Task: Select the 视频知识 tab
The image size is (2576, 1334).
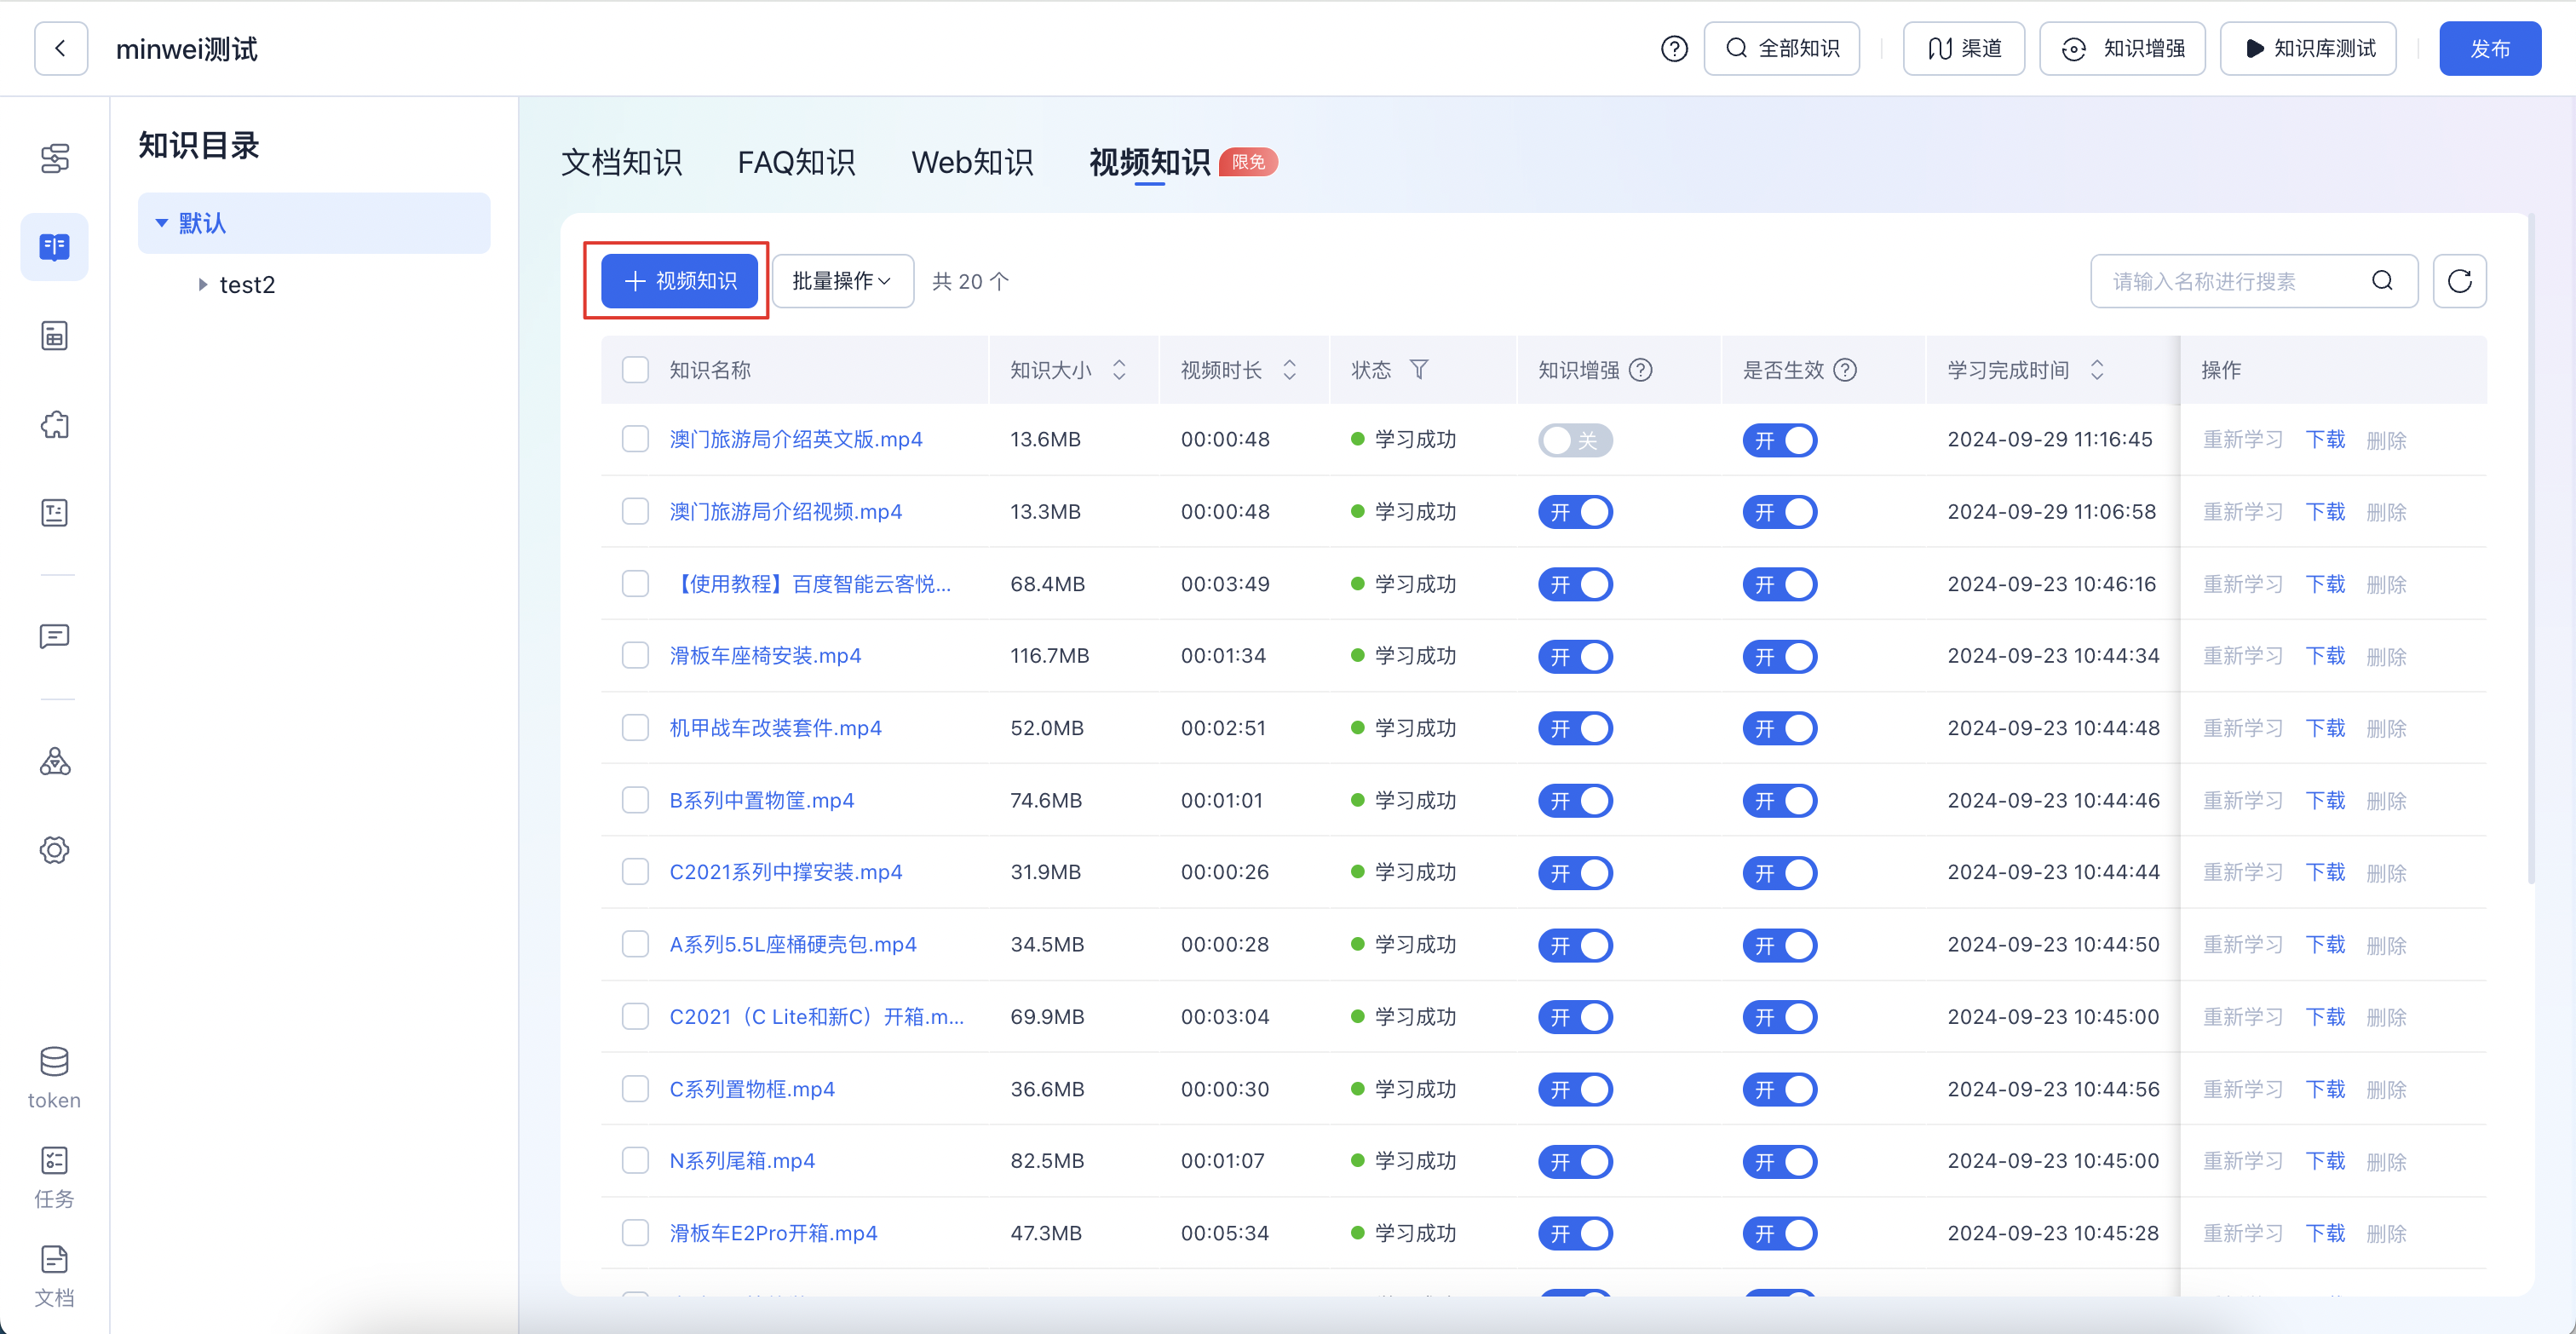Action: [x=1149, y=162]
